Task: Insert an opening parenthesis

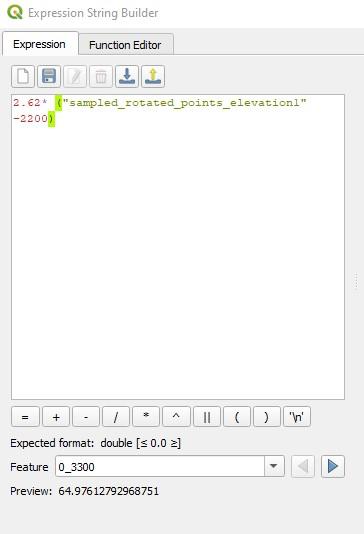Action: [x=237, y=417]
